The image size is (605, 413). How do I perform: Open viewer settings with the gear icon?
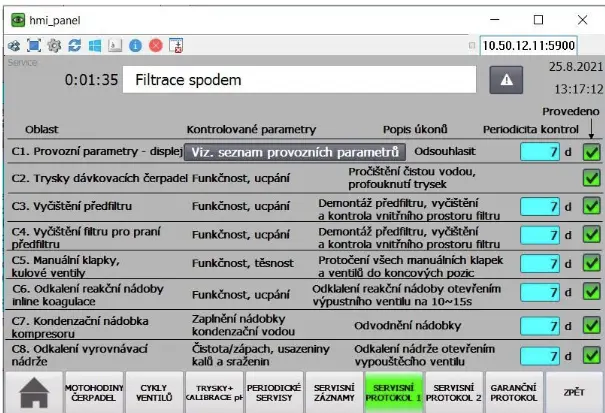54,46
